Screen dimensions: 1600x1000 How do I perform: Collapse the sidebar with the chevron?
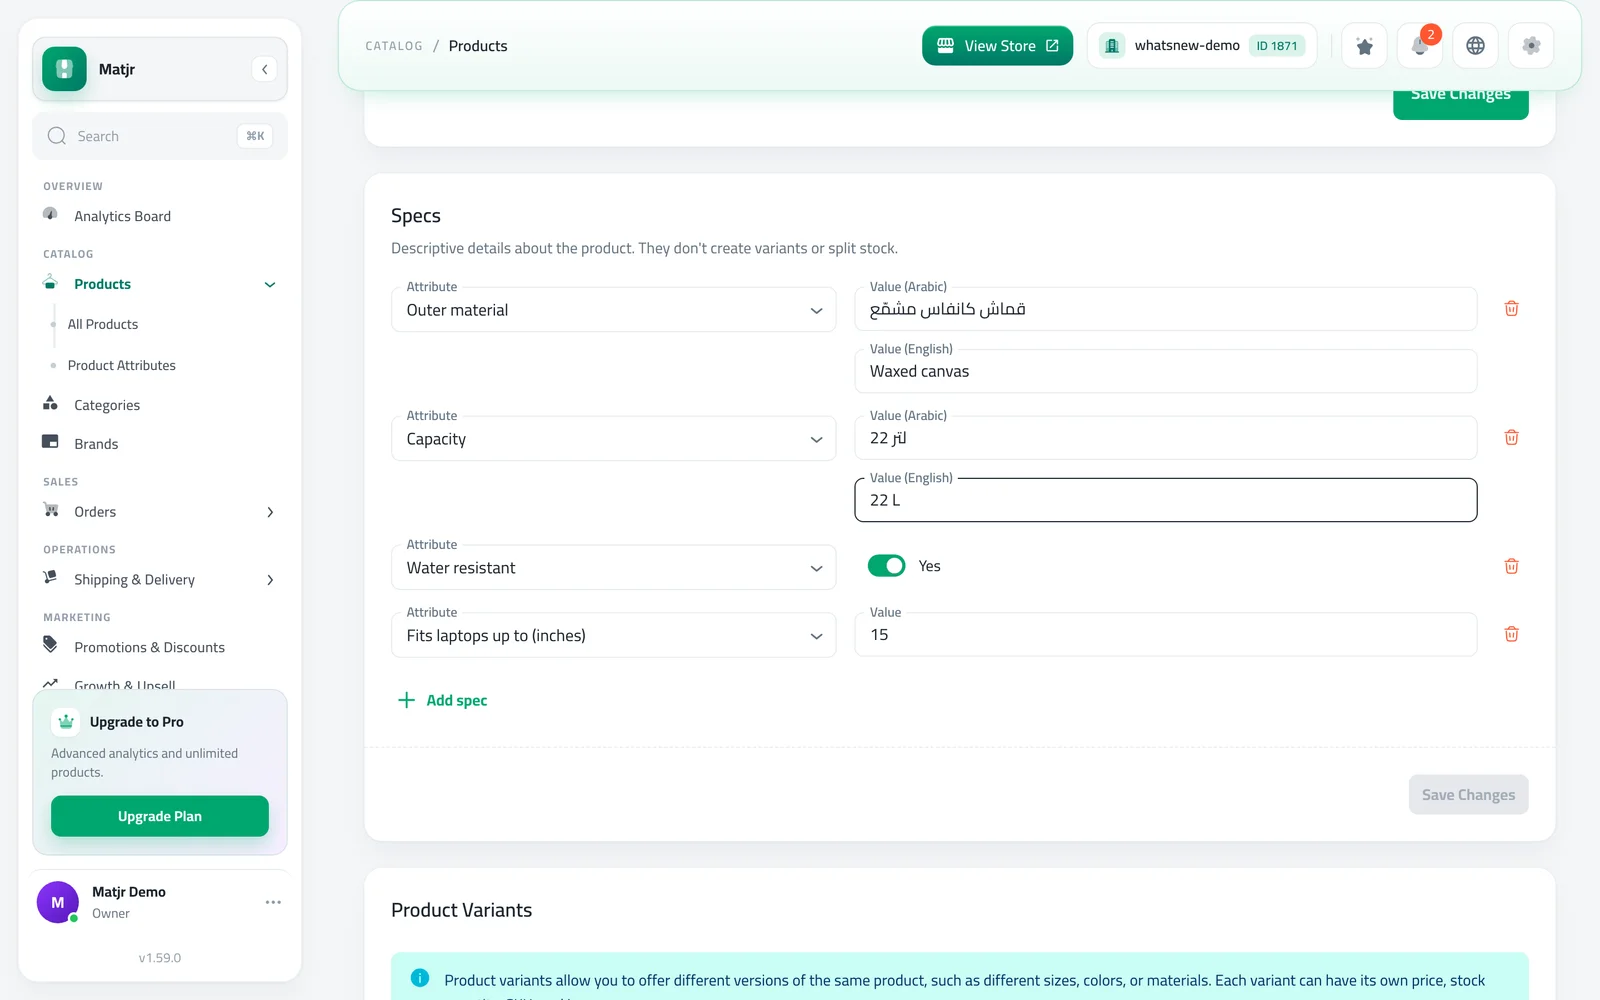coord(264,69)
